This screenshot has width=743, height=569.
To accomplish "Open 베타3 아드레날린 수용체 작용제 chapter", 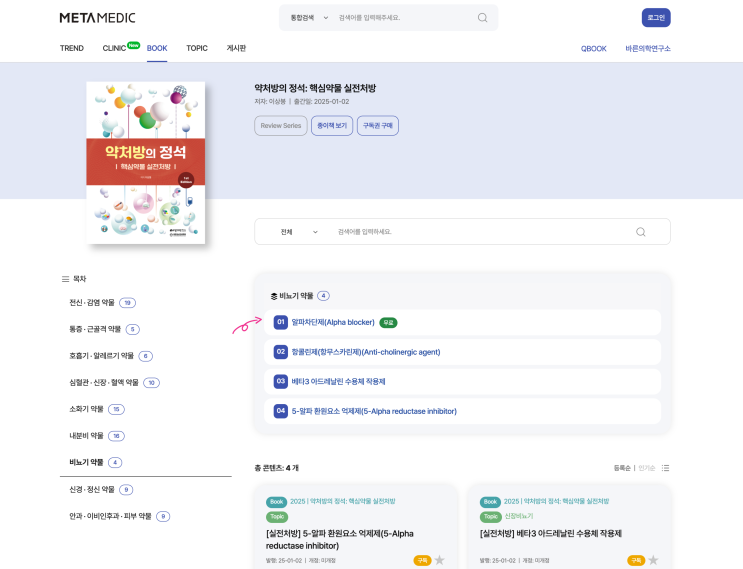I will [338, 381].
